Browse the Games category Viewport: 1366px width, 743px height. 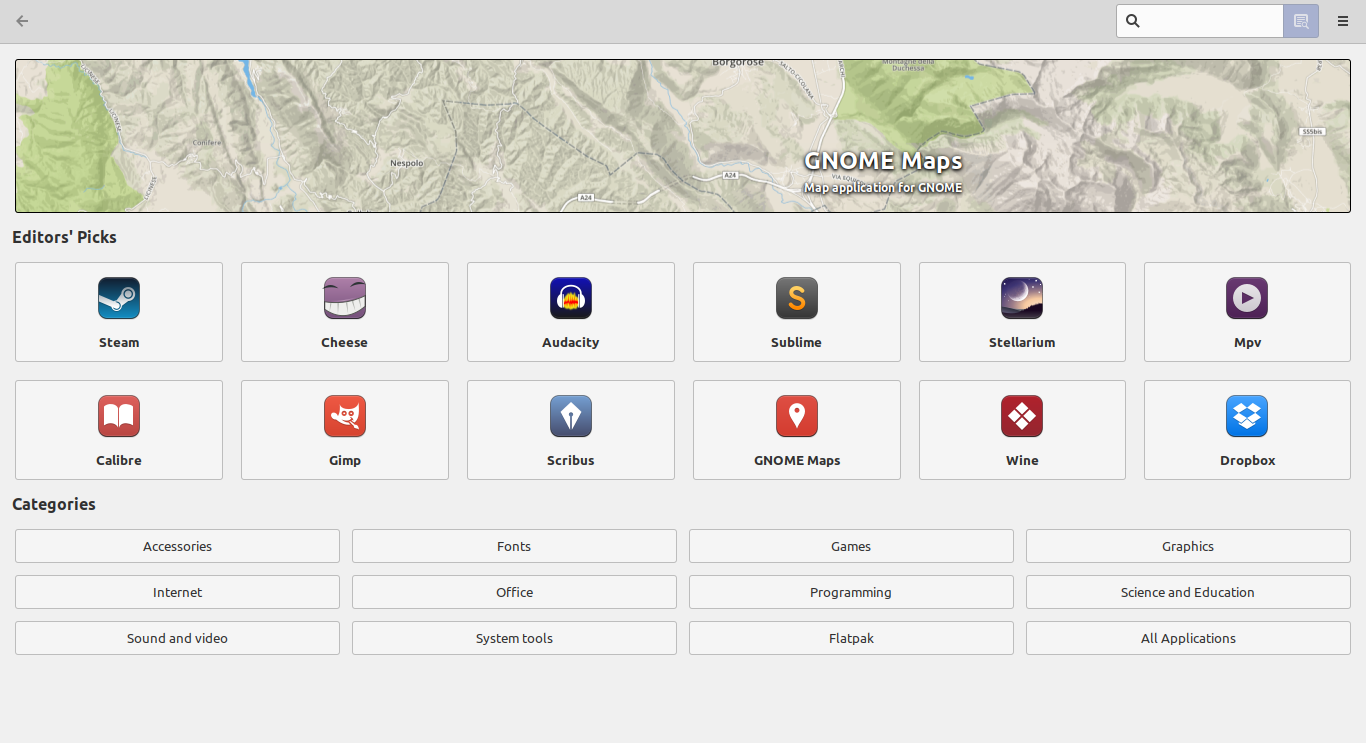pyautogui.click(x=851, y=546)
